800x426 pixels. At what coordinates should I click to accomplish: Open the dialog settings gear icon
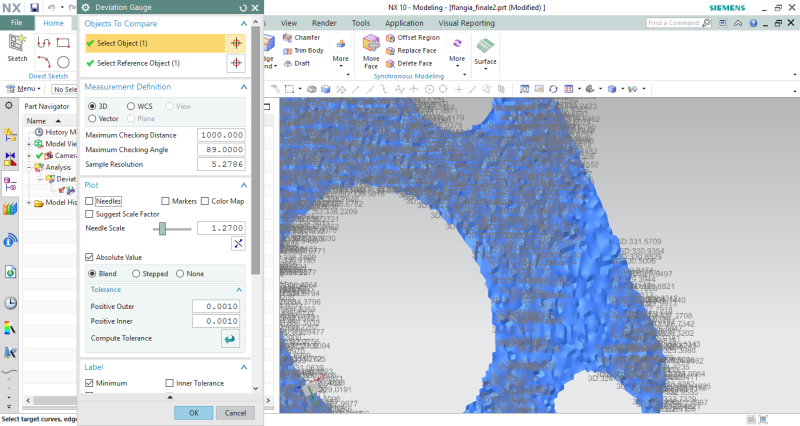click(x=86, y=8)
